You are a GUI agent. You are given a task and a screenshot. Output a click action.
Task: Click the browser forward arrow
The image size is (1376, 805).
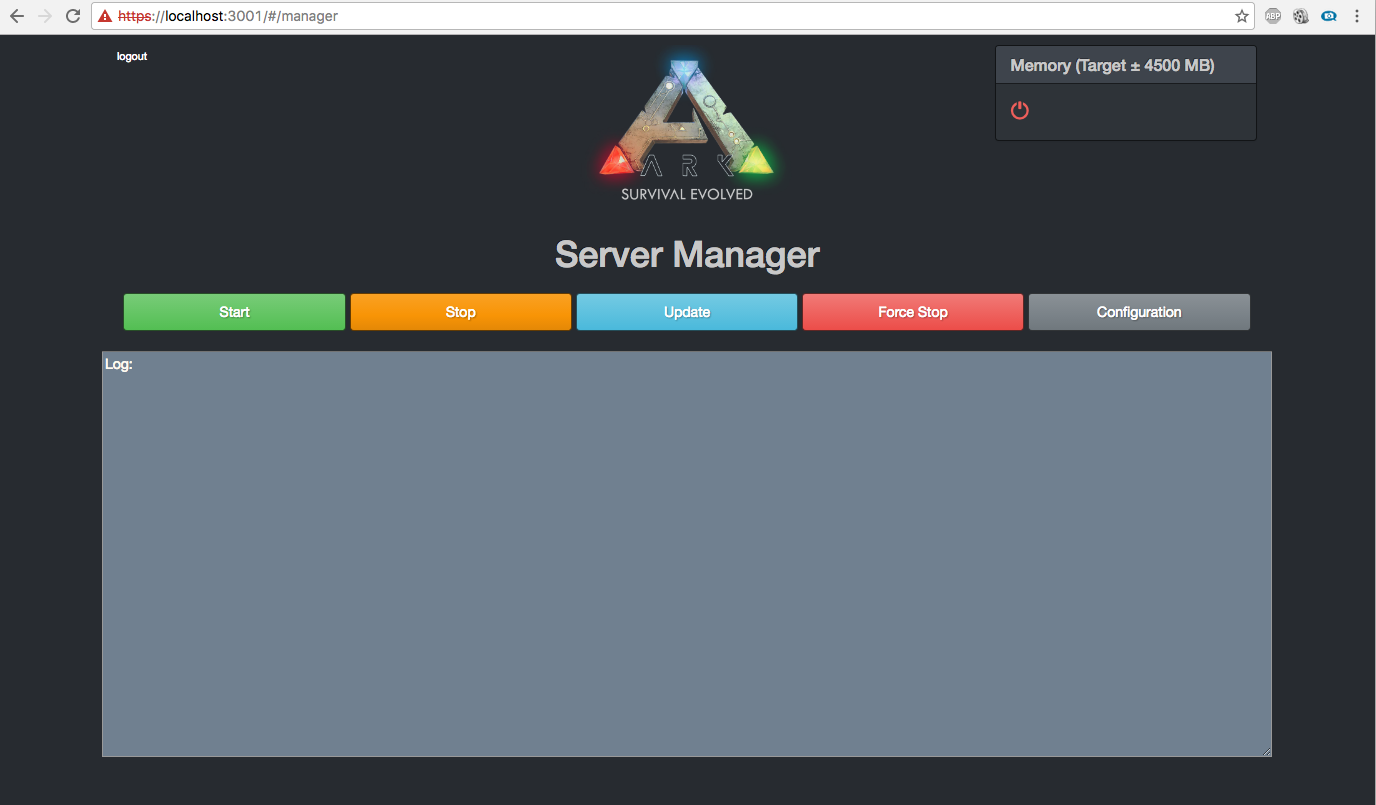point(44,16)
